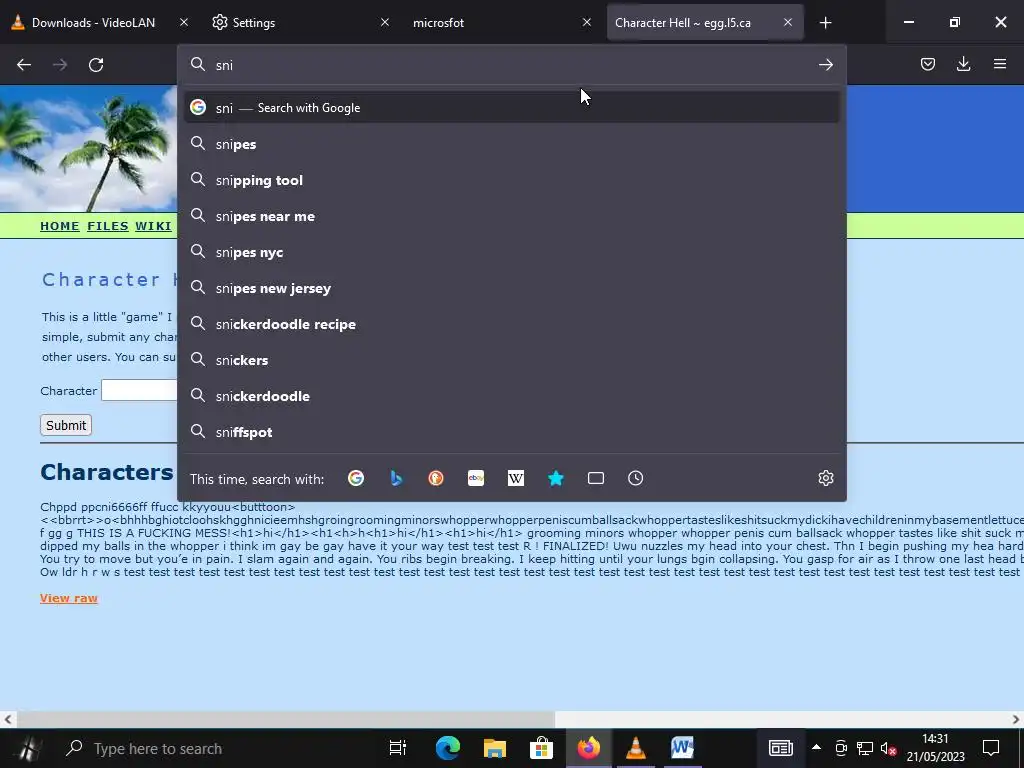Open the network tray icon

(865, 749)
